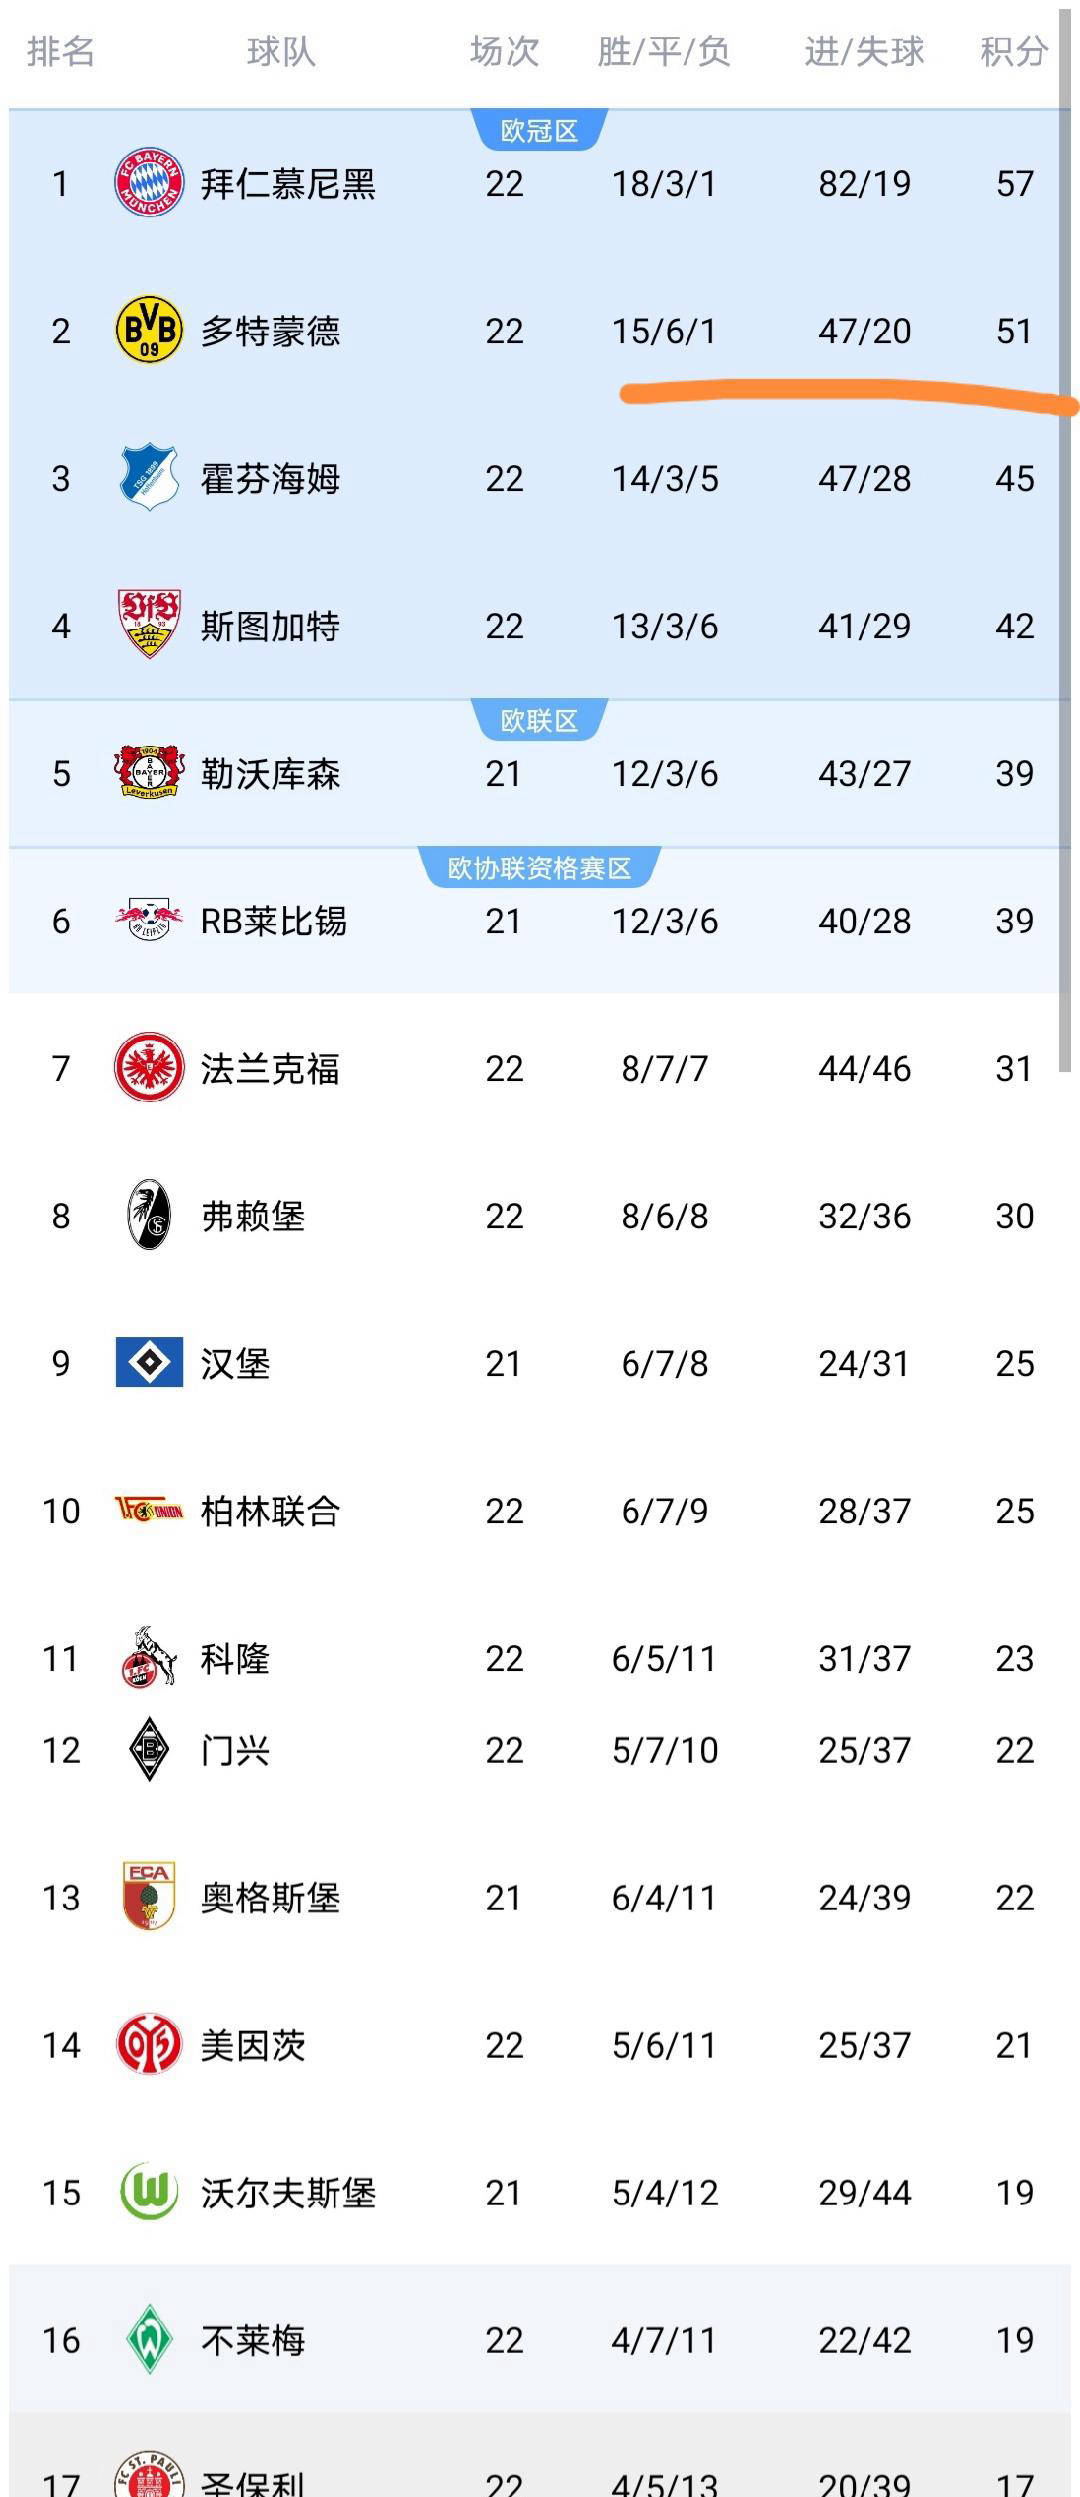Open the VfB Stuttgart crest
Image resolution: width=1080 pixels, height=2497 pixels.
coord(149,625)
